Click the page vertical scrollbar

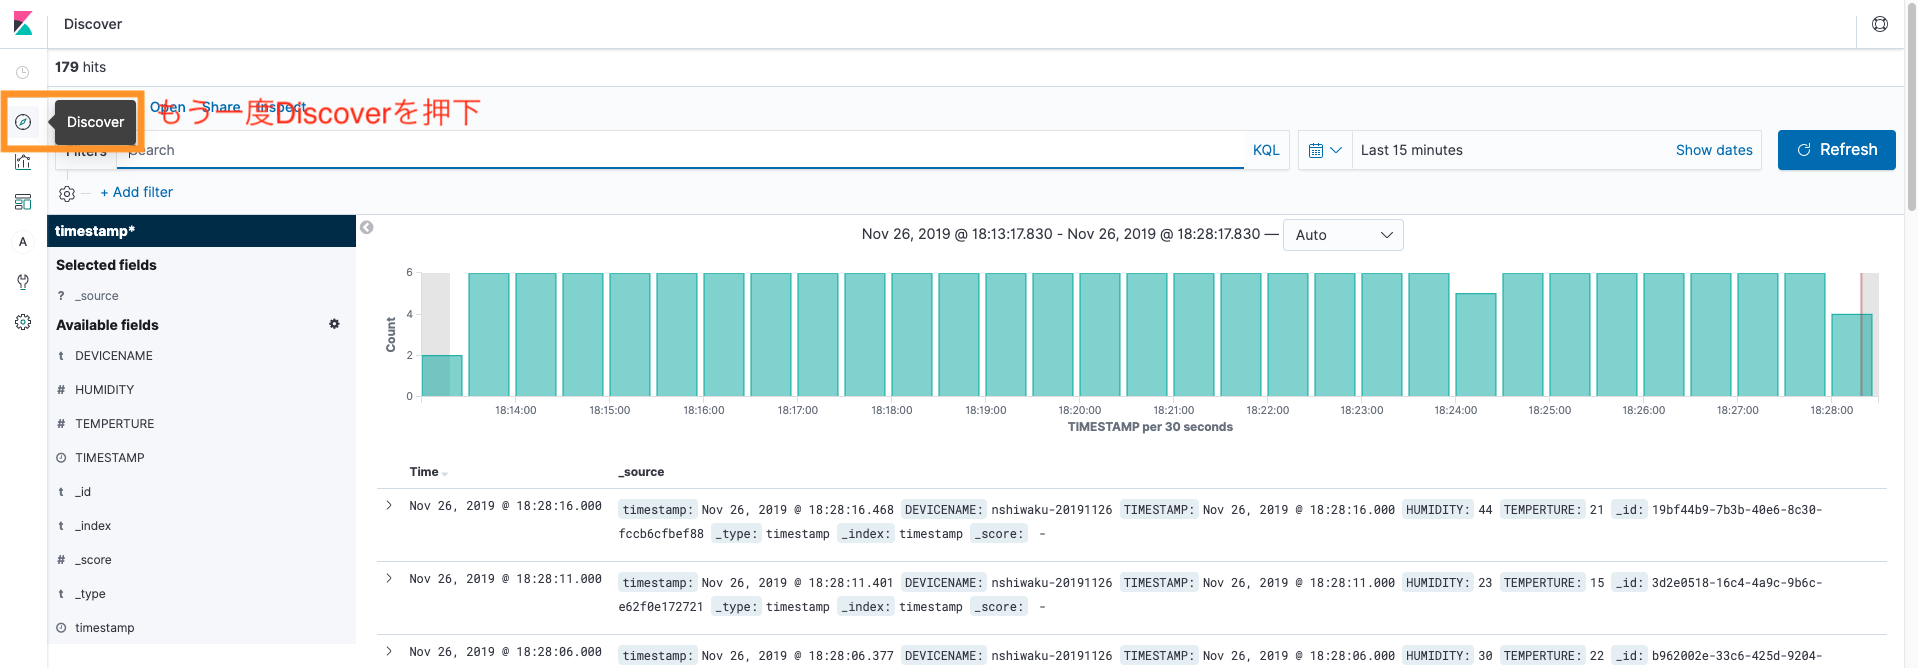click(1912, 105)
